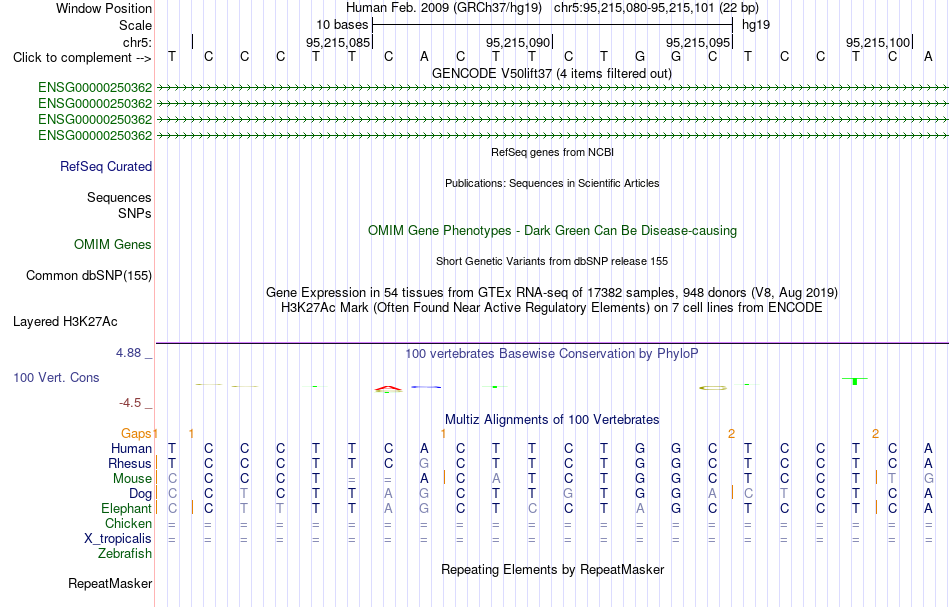Open '100 vertebrates Basewise Conservation by PhyloP' title
This screenshot has height=607, width=950.
(x=552, y=353)
